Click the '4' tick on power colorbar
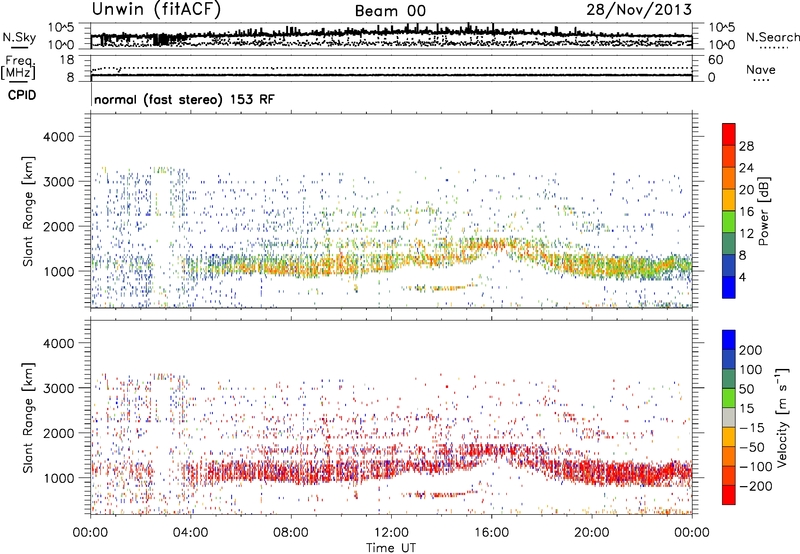The image size is (800, 554). click(742, 277)
